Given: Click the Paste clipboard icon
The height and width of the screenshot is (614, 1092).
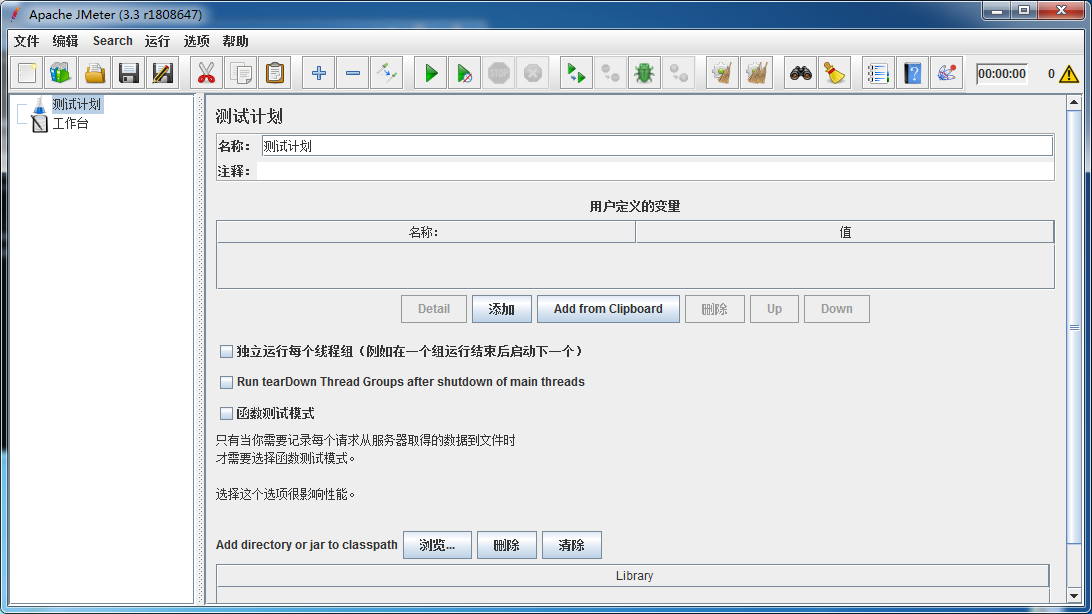Looking at the screenshot, I should click(x=275, y=73).
